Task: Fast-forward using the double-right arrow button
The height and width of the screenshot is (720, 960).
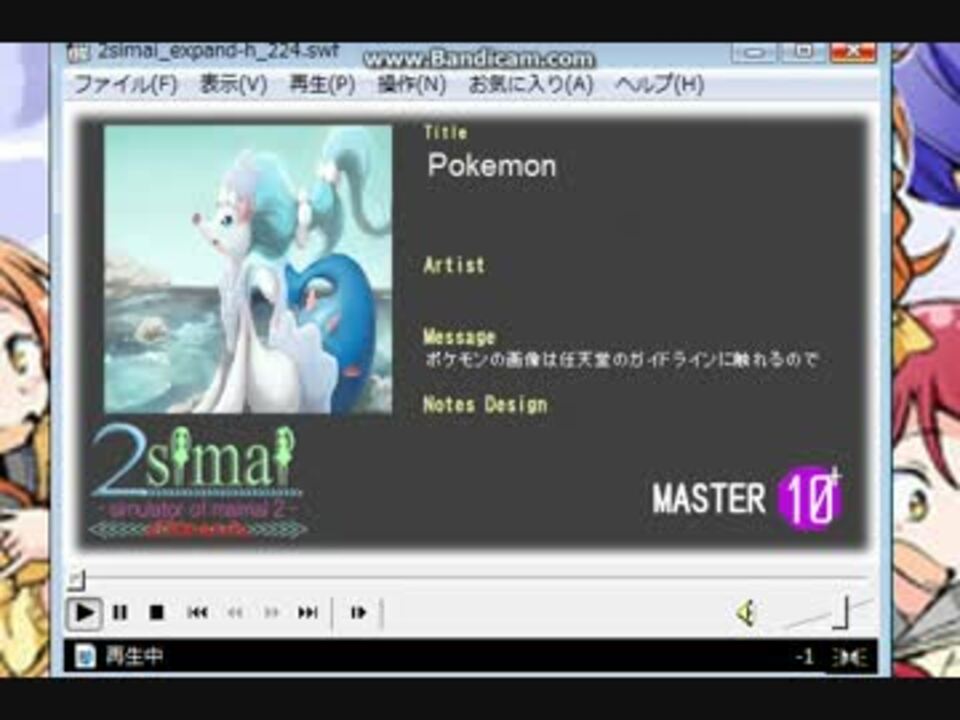Action: click(271, 612)
